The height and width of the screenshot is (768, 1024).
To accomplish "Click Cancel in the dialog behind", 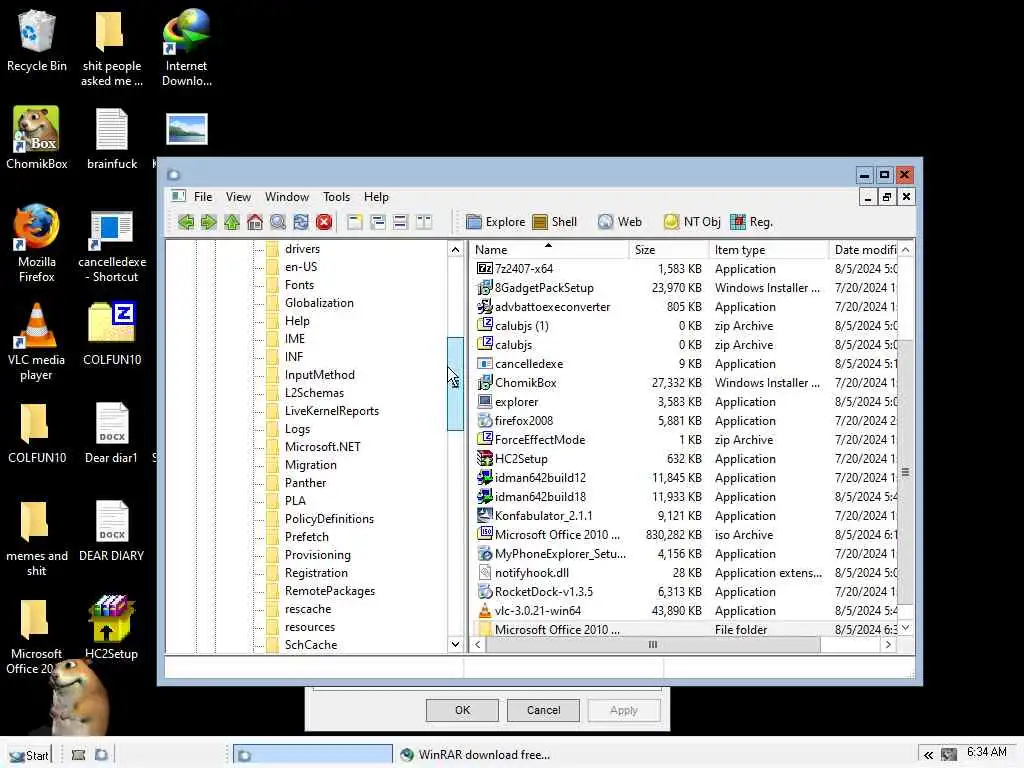I will (543, 710).
